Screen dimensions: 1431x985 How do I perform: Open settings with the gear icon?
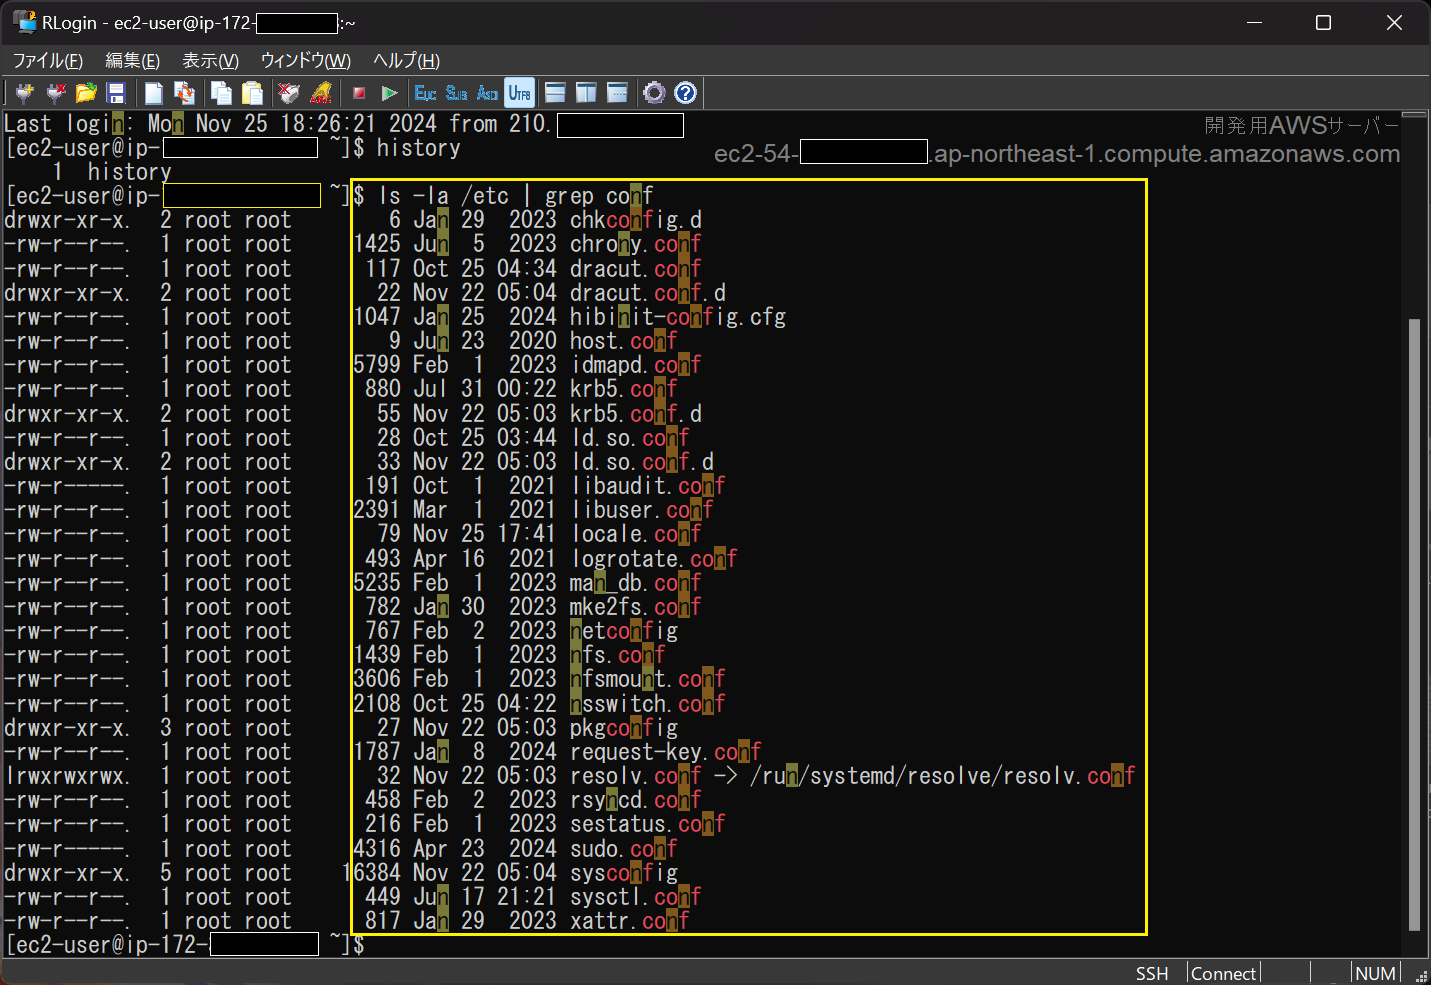coord(654,93)
